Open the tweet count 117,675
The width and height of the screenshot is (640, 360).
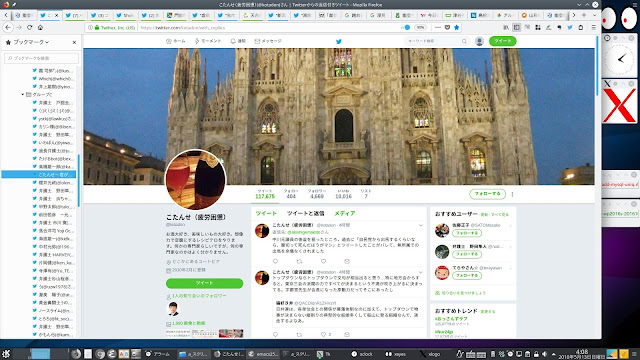coord(265,194)
